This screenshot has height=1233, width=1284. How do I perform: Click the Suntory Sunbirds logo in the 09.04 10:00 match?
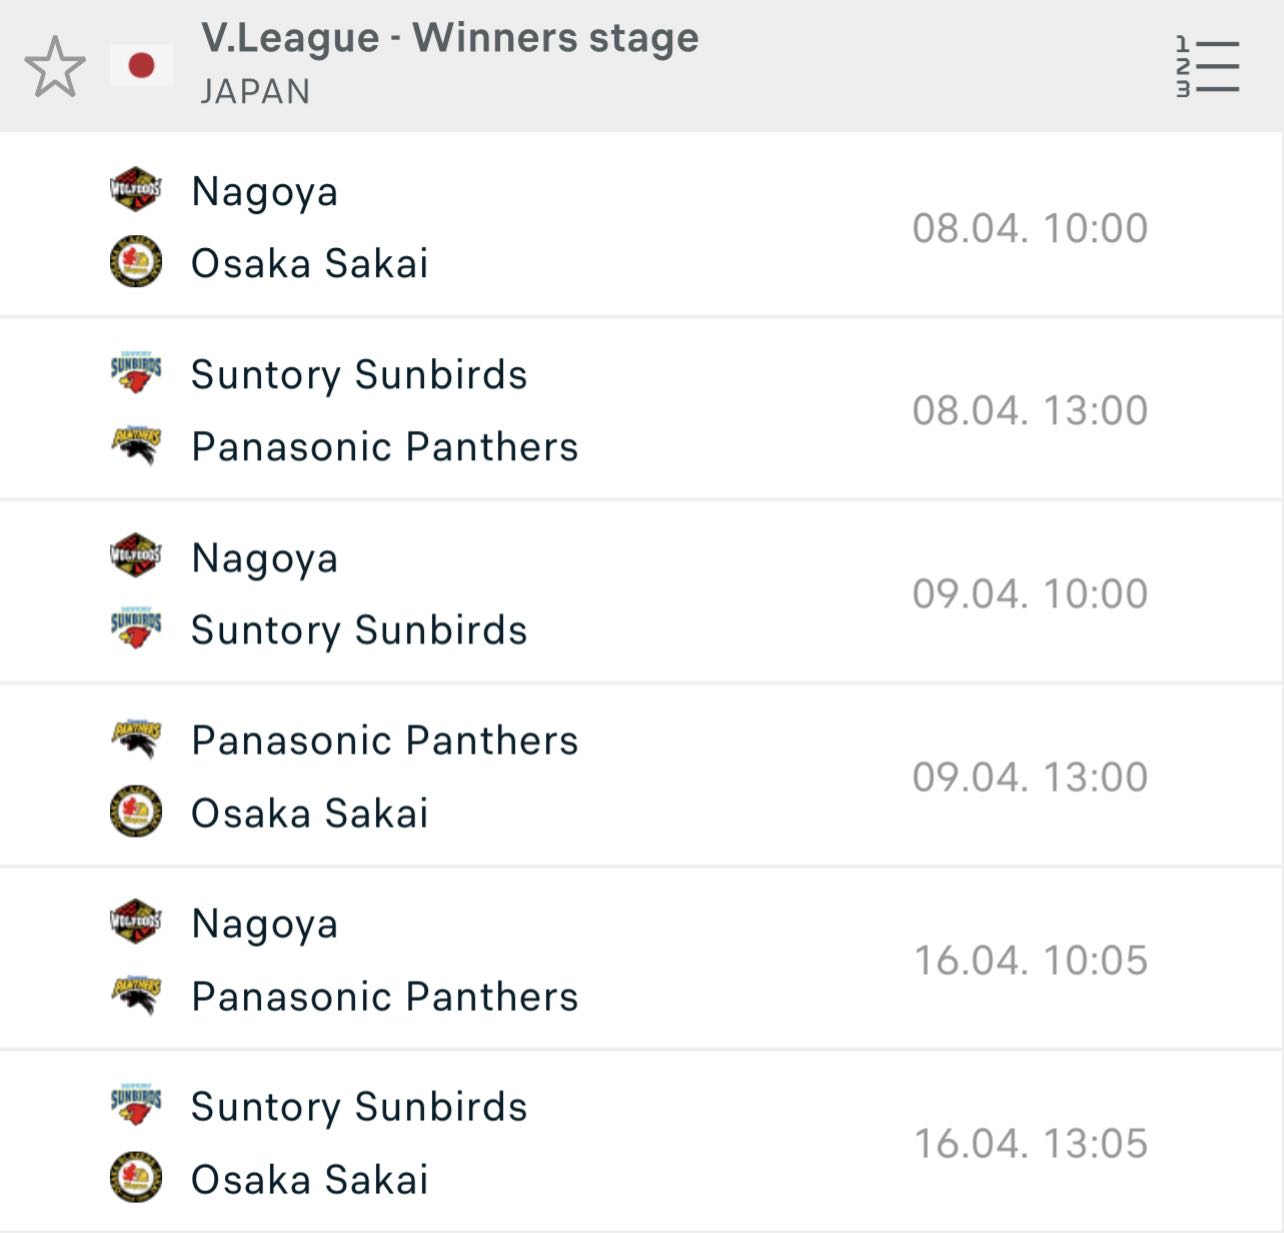tap(136, 628)
